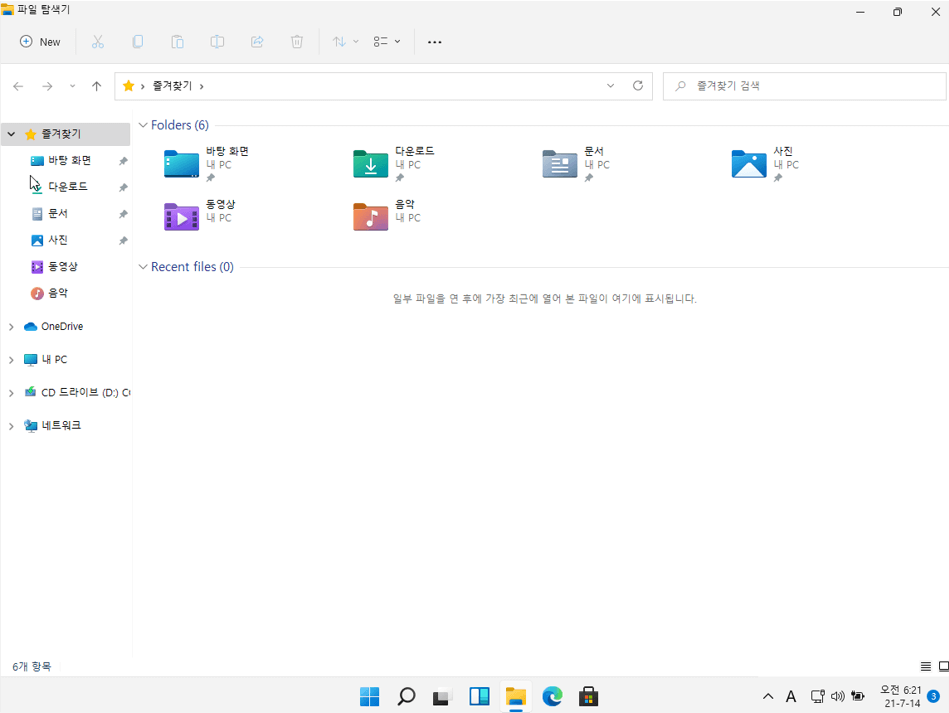Go forward with the forward arrow
The height and width of the screenshot is (713, 949).
[47, 87]
